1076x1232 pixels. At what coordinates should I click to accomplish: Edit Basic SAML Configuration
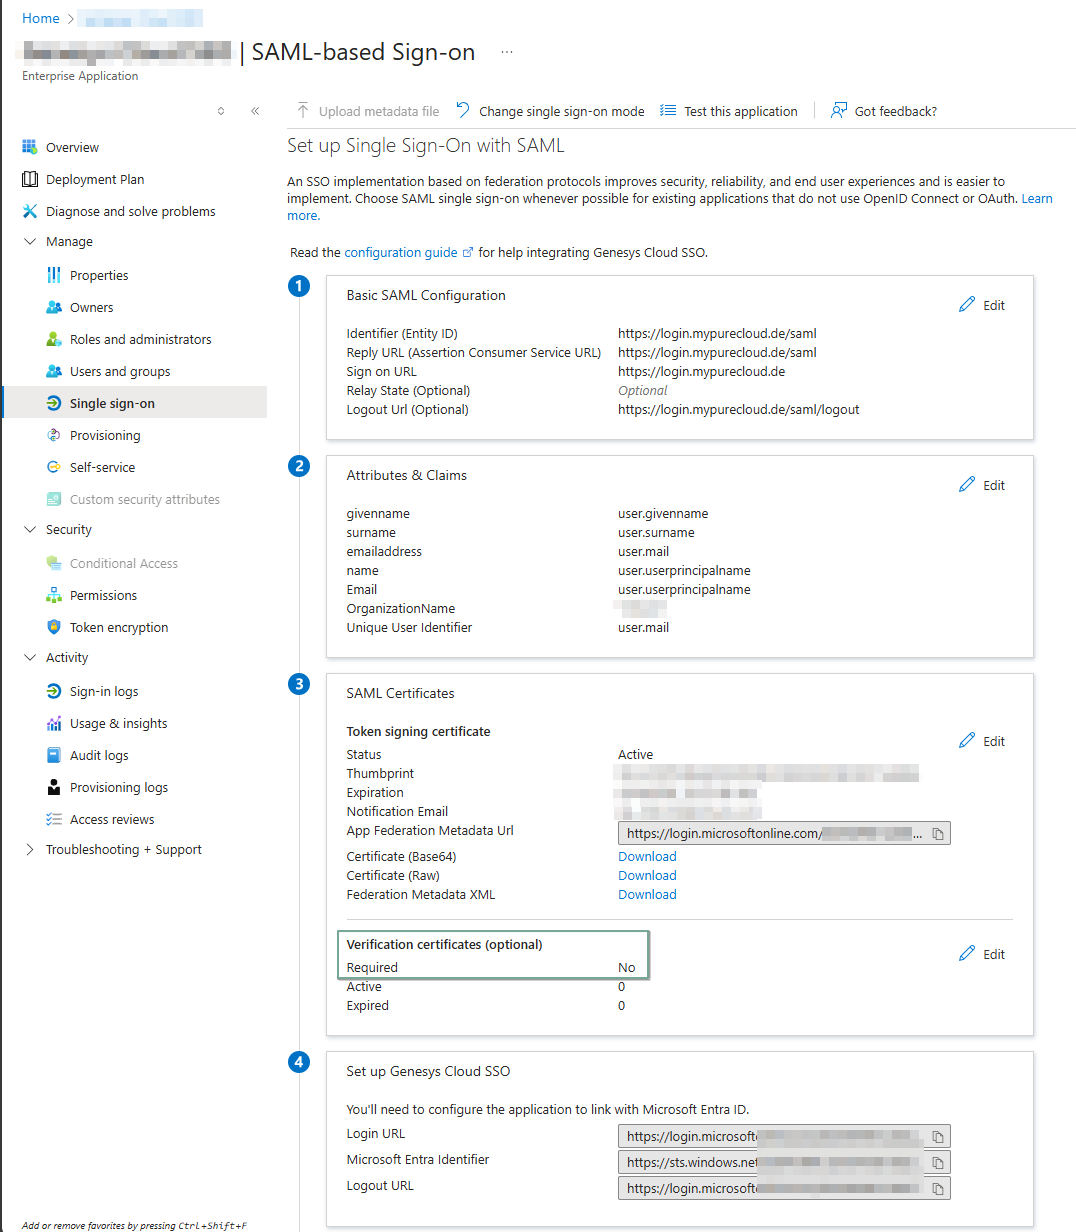point(982,305)
